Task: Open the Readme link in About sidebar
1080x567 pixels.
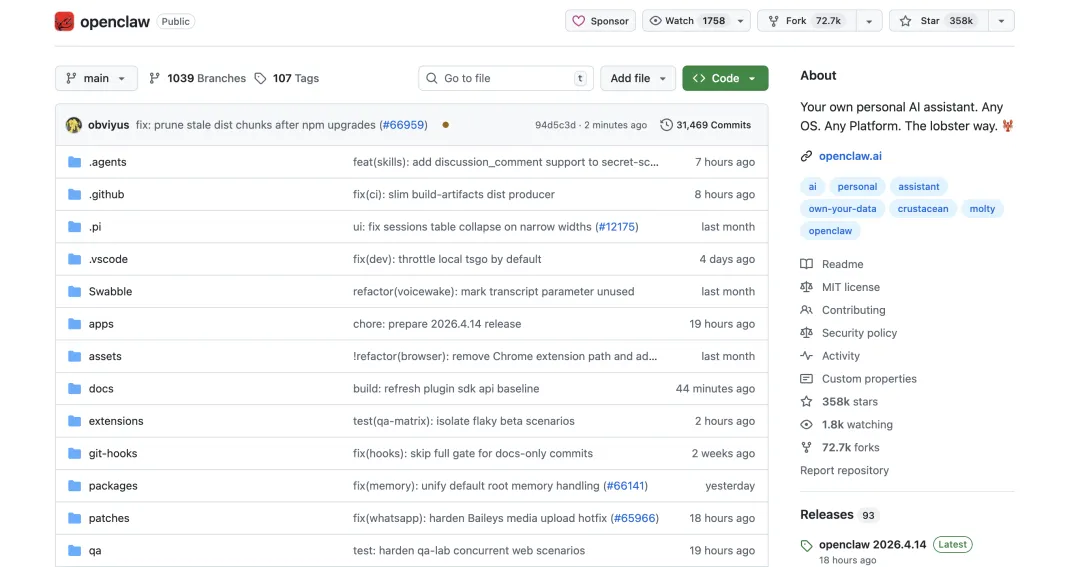Action: point(842,264)
